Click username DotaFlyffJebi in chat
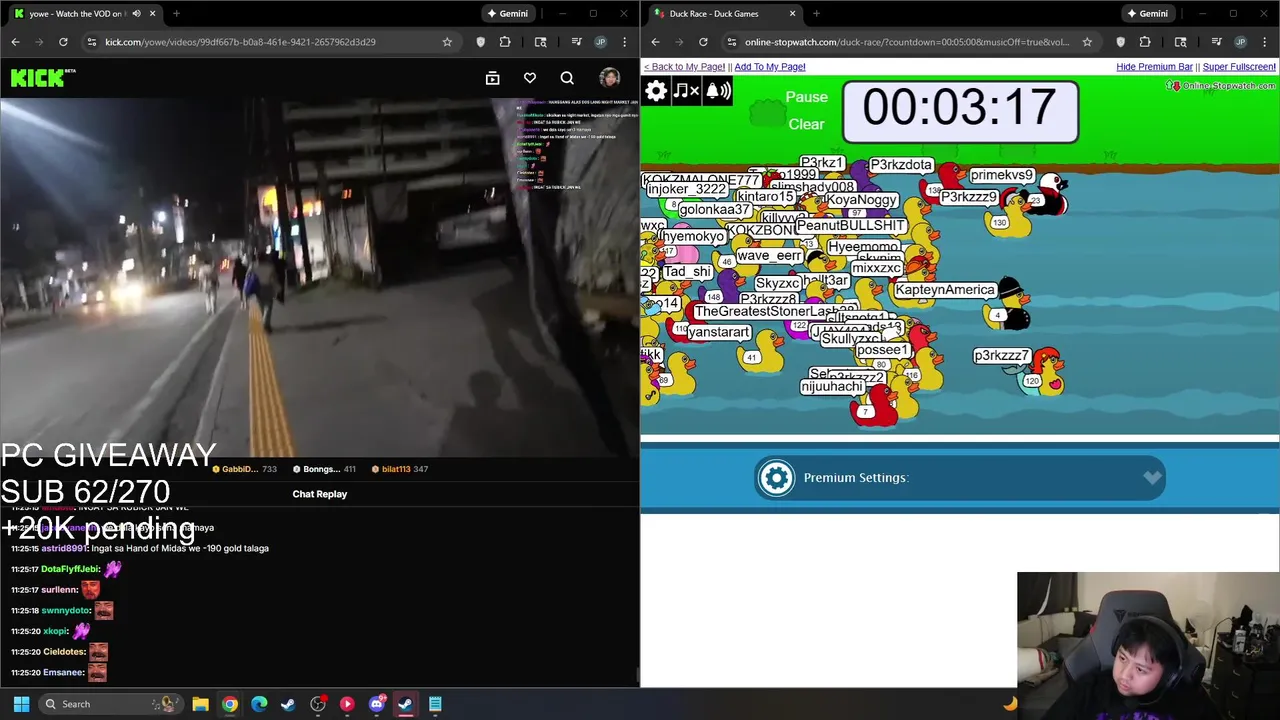 pos(69,569)
